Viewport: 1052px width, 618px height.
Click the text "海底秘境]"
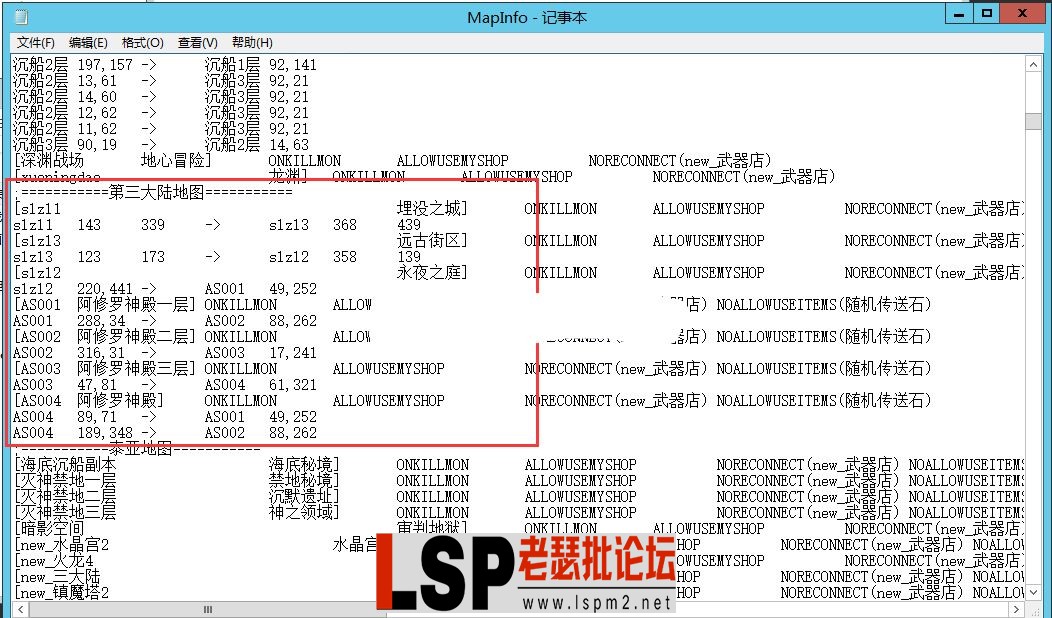(304, 465)
